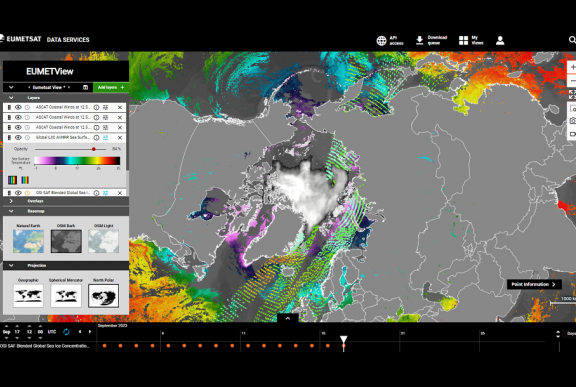The width and height of the screenshot is (576, 387).
Task: Click the search magnifier in header
Action: [572, 40]
